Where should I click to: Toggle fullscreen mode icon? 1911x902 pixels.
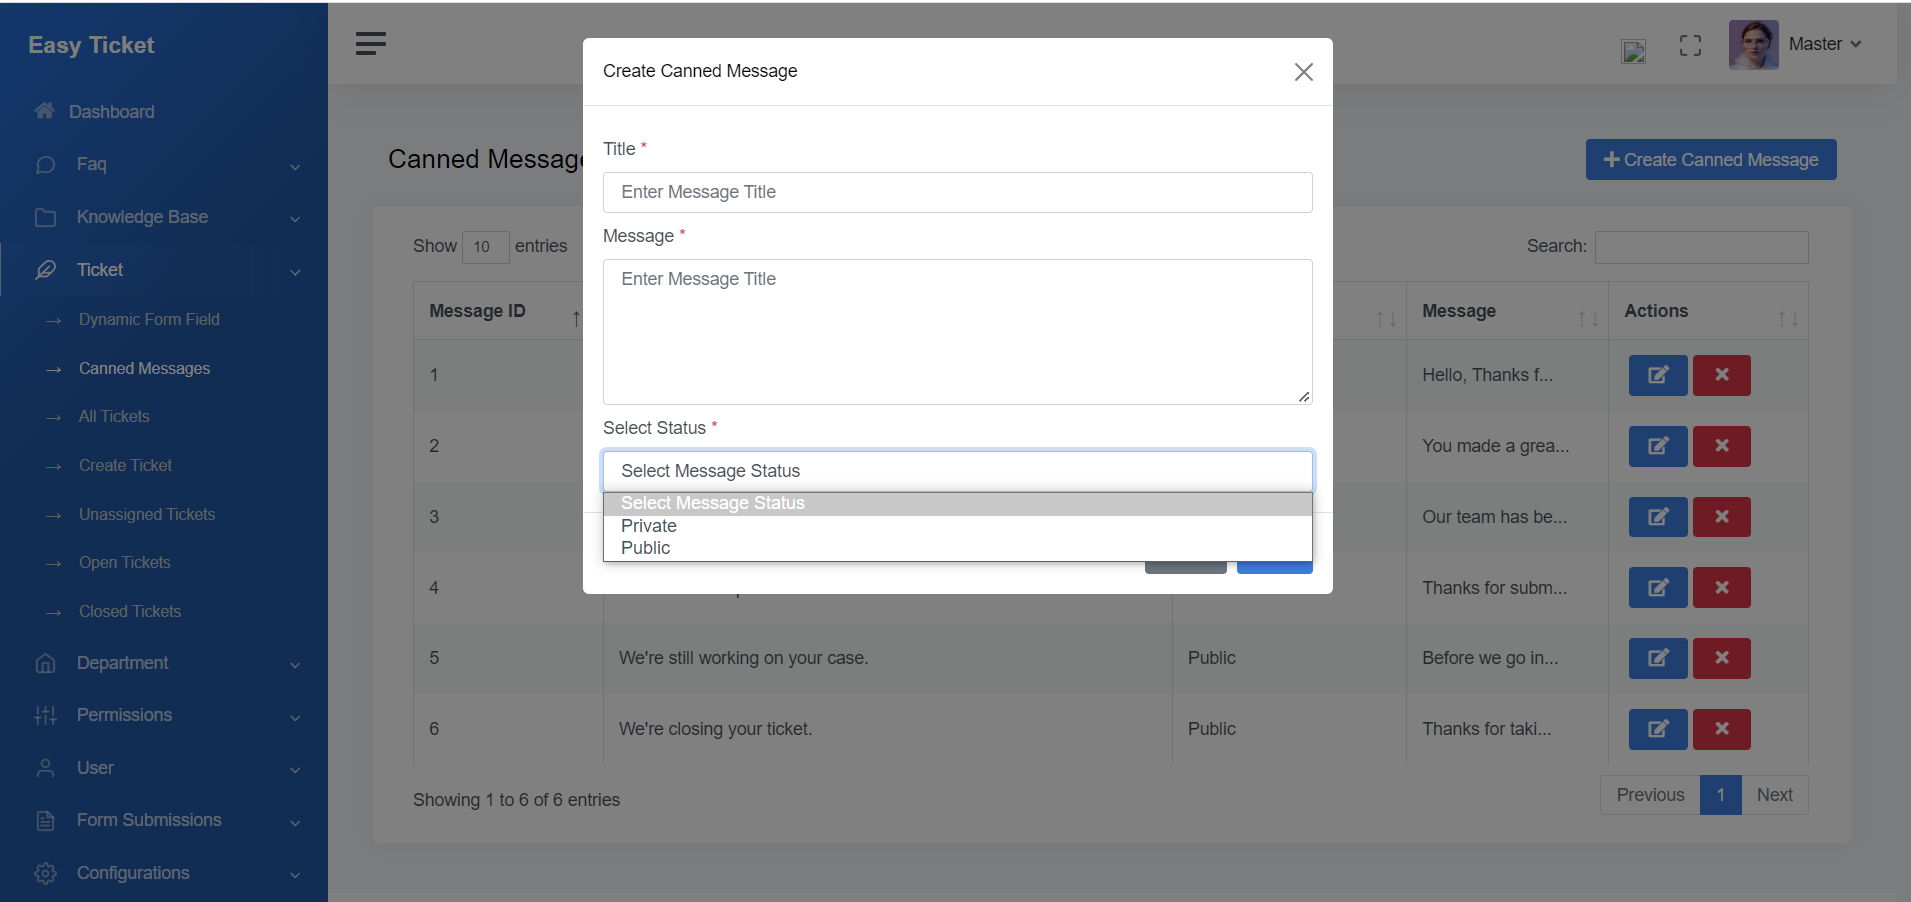click(x=1690, y=45)
